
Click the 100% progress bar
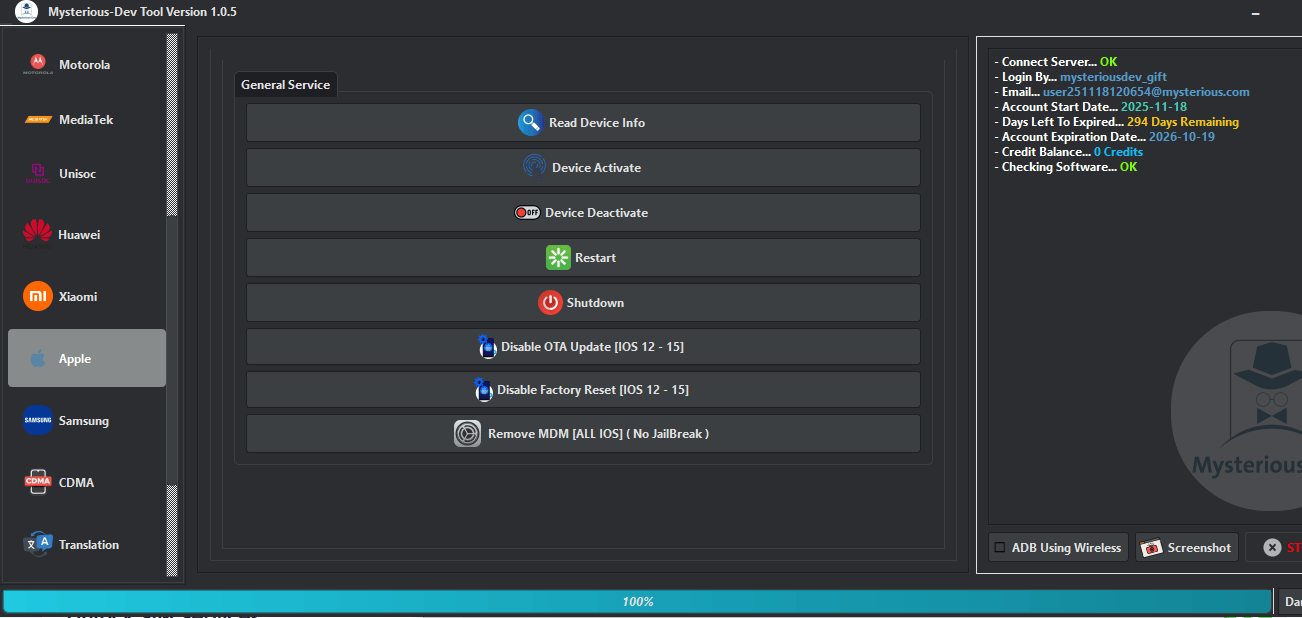click(639, 601)
